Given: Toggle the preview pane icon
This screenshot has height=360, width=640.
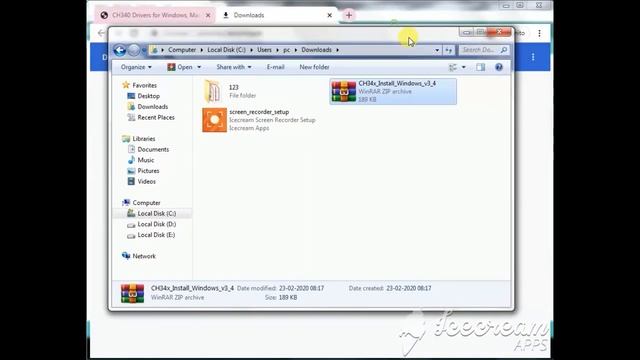Looking at the screenshot, I should [x=480, y=67].
